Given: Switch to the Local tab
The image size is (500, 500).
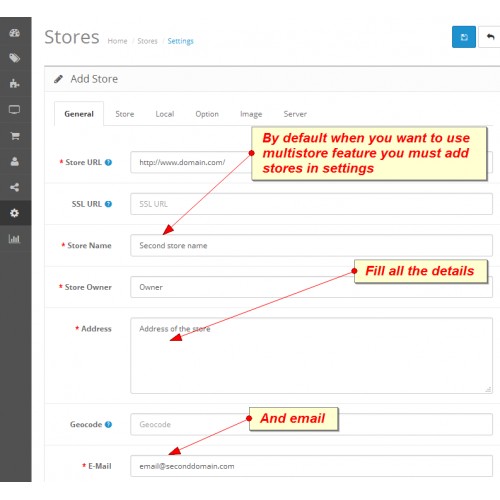Looking at the screenshot, I should tap(165, 114).
